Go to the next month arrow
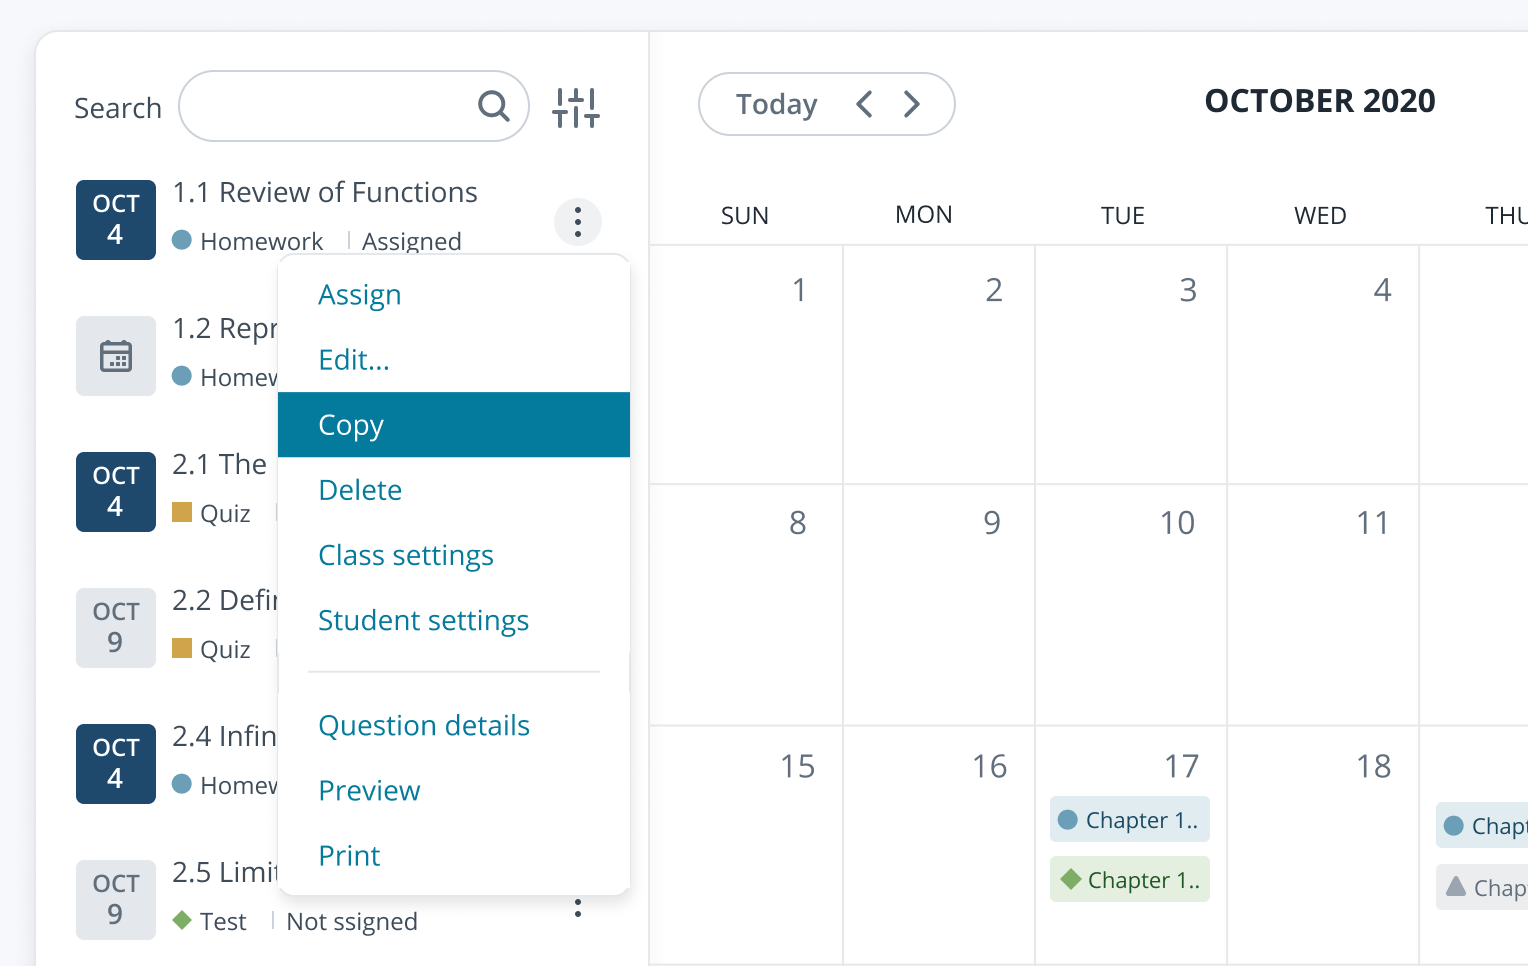Screen dimensions: 1528x966 point(912,104)
